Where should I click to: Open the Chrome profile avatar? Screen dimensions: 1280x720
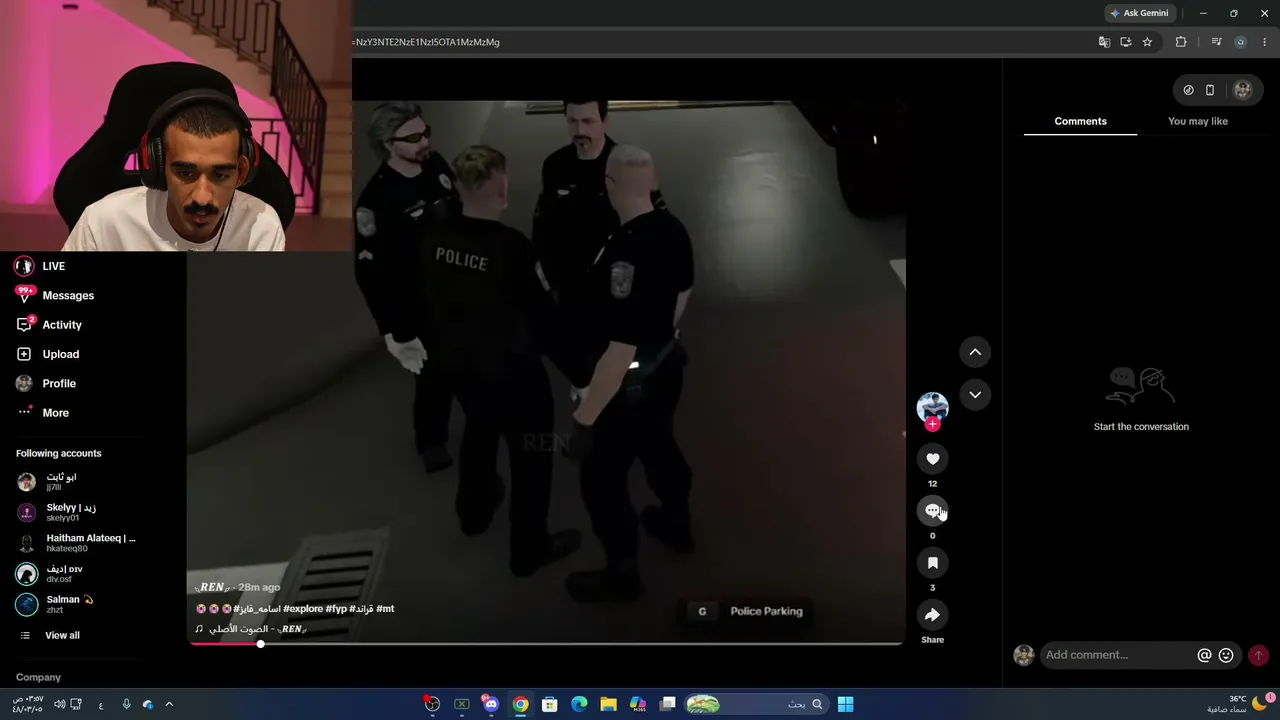tap(1241, 42)
